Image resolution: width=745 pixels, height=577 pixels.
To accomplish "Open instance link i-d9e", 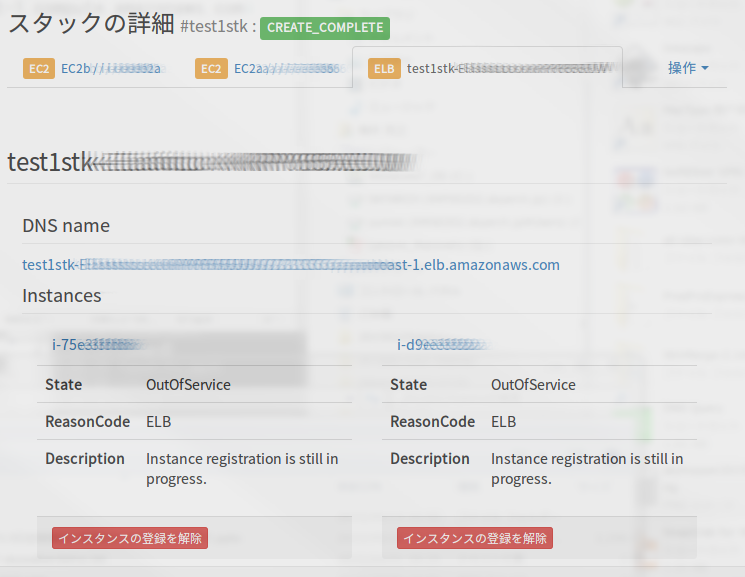I will [x=442, y=344].
